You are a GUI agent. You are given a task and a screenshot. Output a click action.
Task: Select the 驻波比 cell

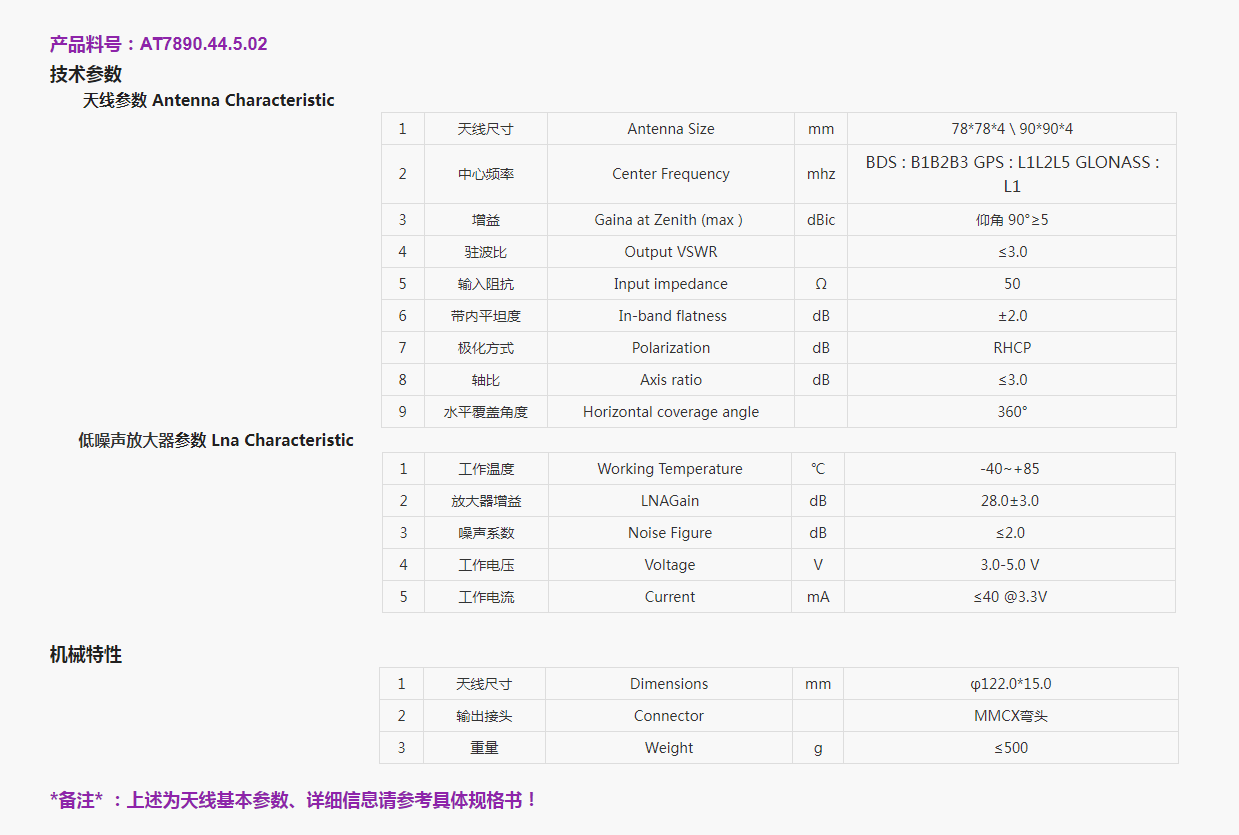pos(486,252)
